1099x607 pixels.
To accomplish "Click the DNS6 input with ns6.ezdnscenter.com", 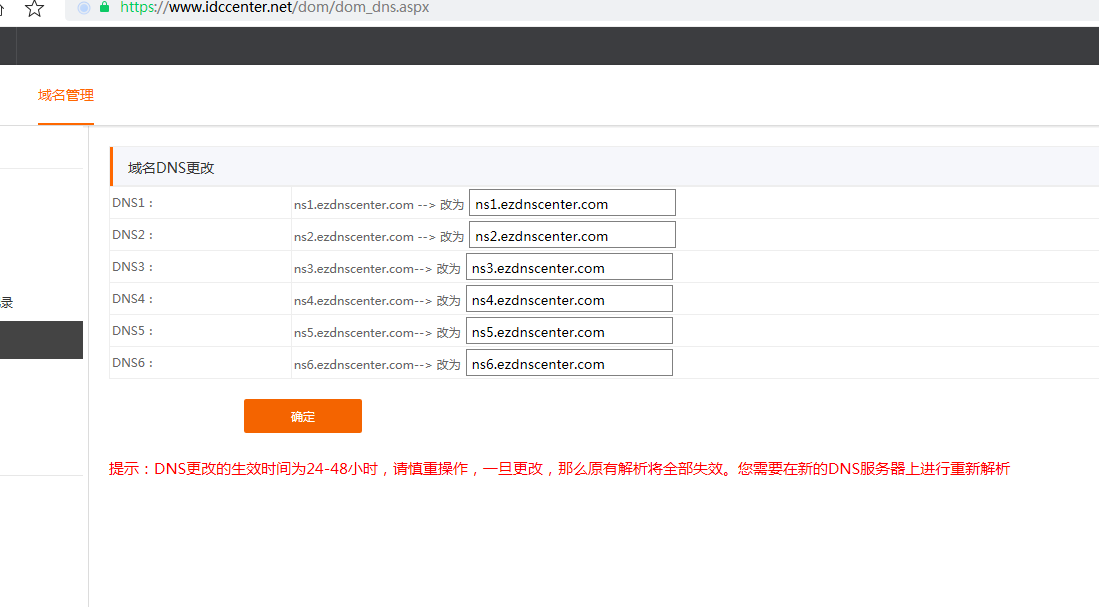I will (x=569, y=363).
